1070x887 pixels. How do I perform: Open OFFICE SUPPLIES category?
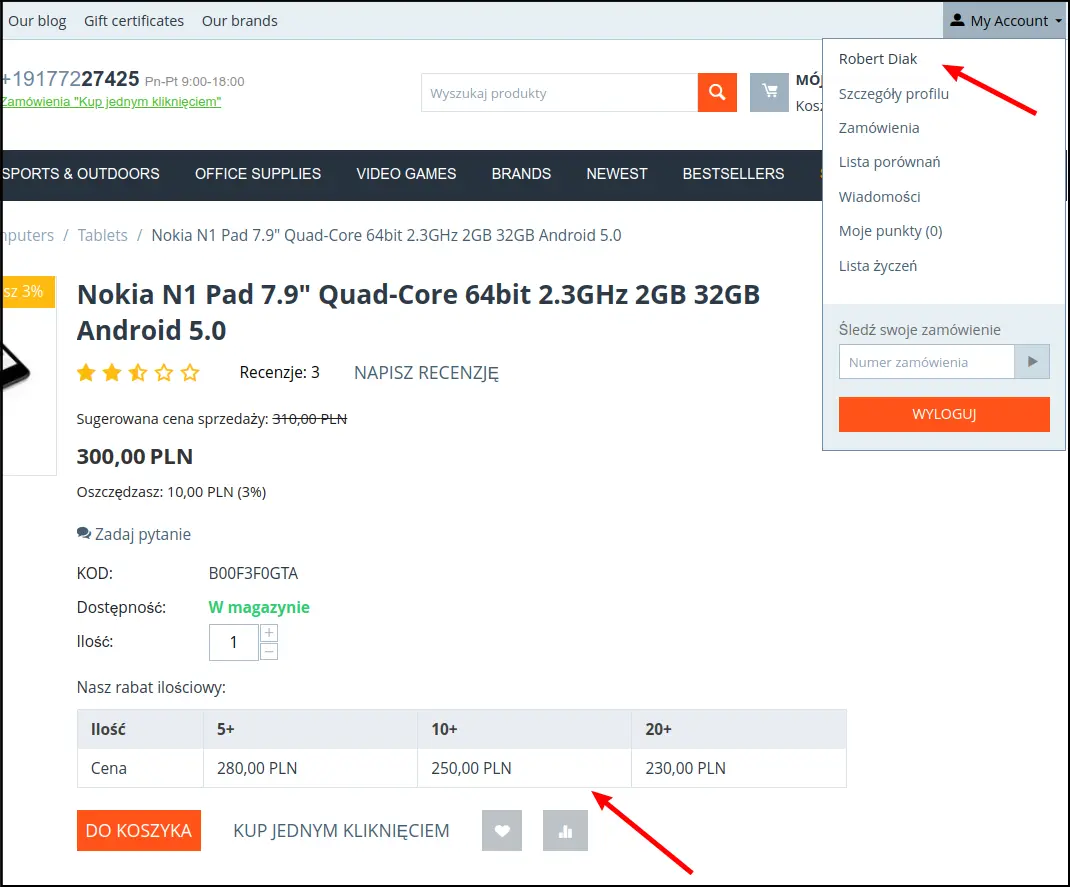pyautogui.click(x=258, y=174)
